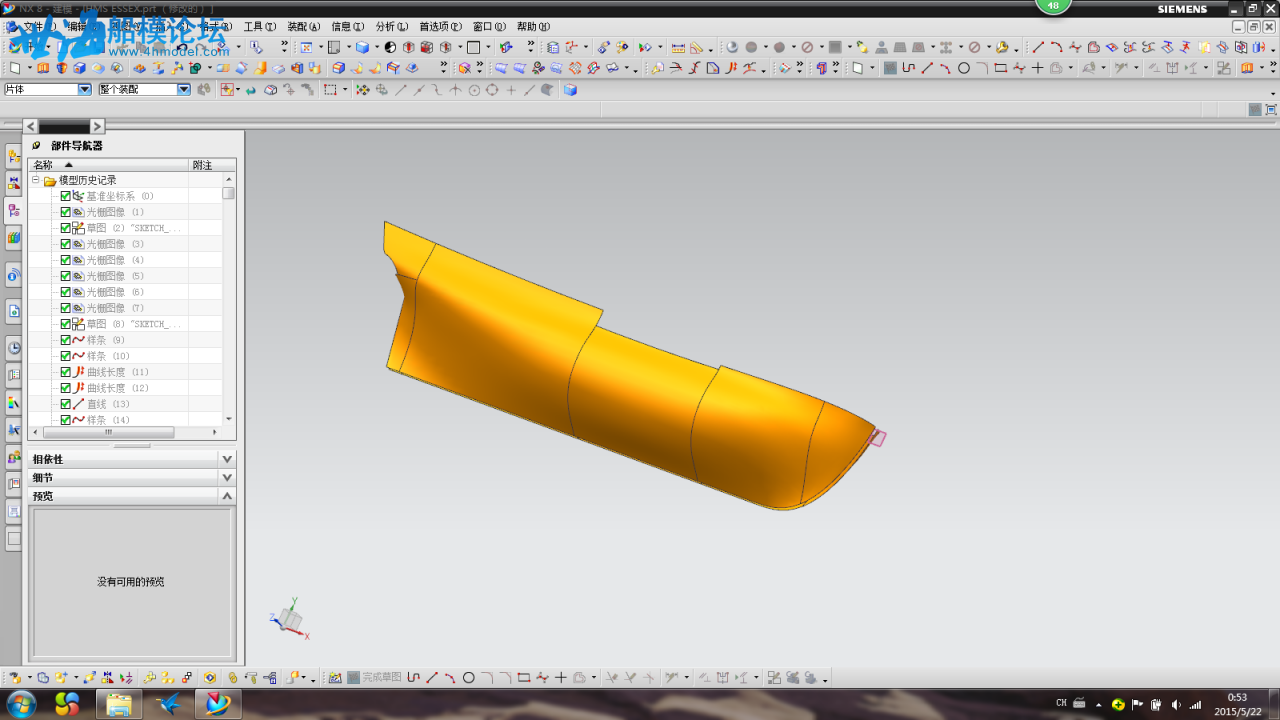1280x720 pixels.
Task: Click the forward arrow above the navigator
Action: tap(97, 126)
